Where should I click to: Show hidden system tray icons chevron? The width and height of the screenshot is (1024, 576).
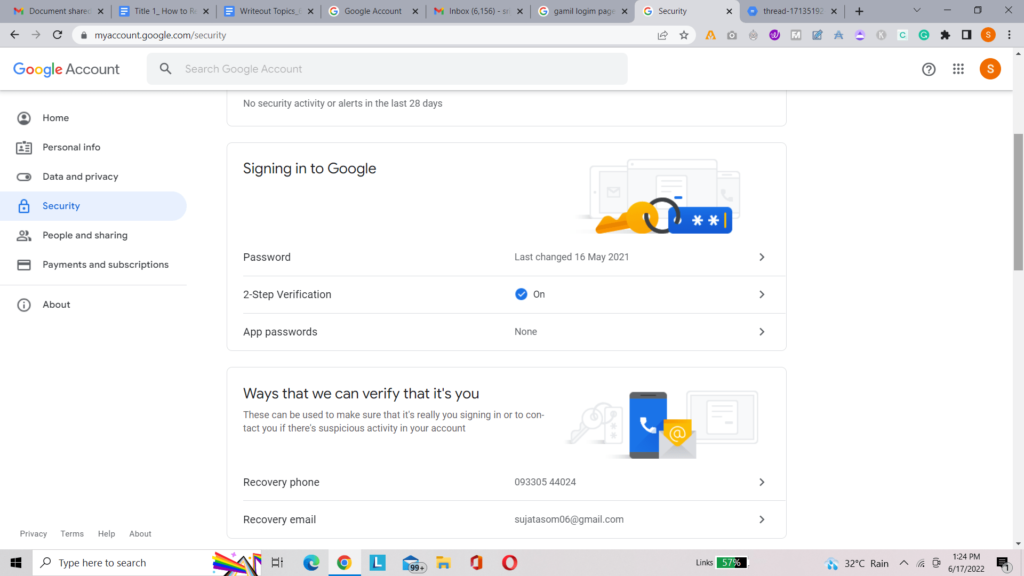point(903,563)
